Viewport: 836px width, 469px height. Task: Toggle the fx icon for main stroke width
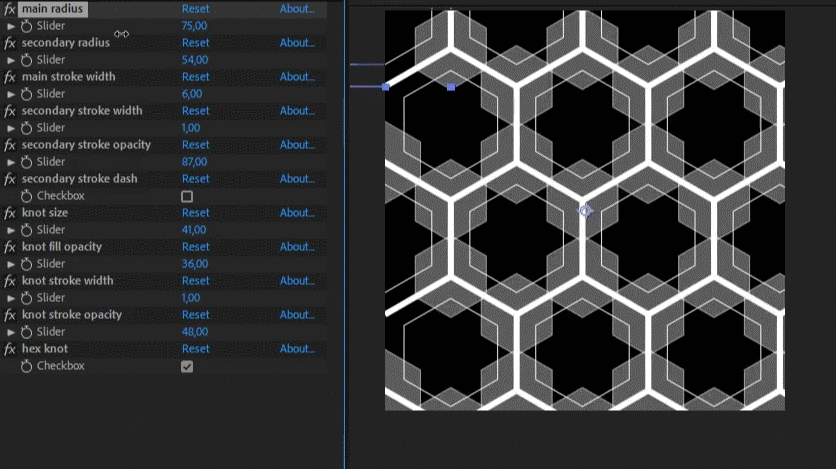pyautogui.click(x=10, y=77)
